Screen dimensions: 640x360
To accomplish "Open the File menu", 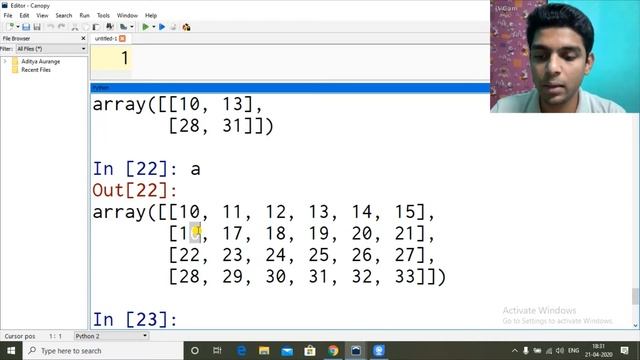I will [8, 16].
